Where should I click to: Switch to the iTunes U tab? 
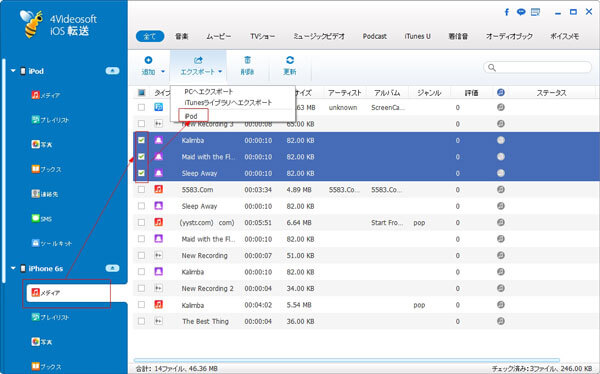pos(417,36)
